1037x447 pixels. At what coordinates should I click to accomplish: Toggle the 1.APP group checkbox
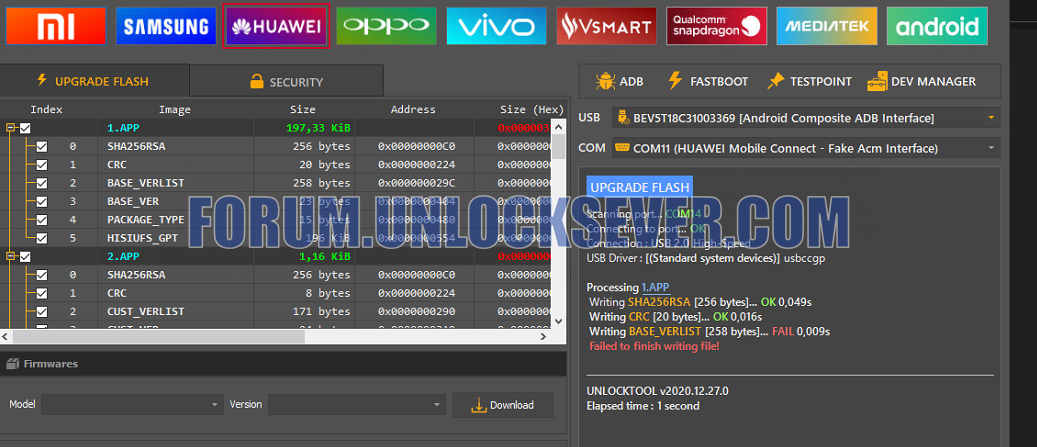[x=25, y=128]
